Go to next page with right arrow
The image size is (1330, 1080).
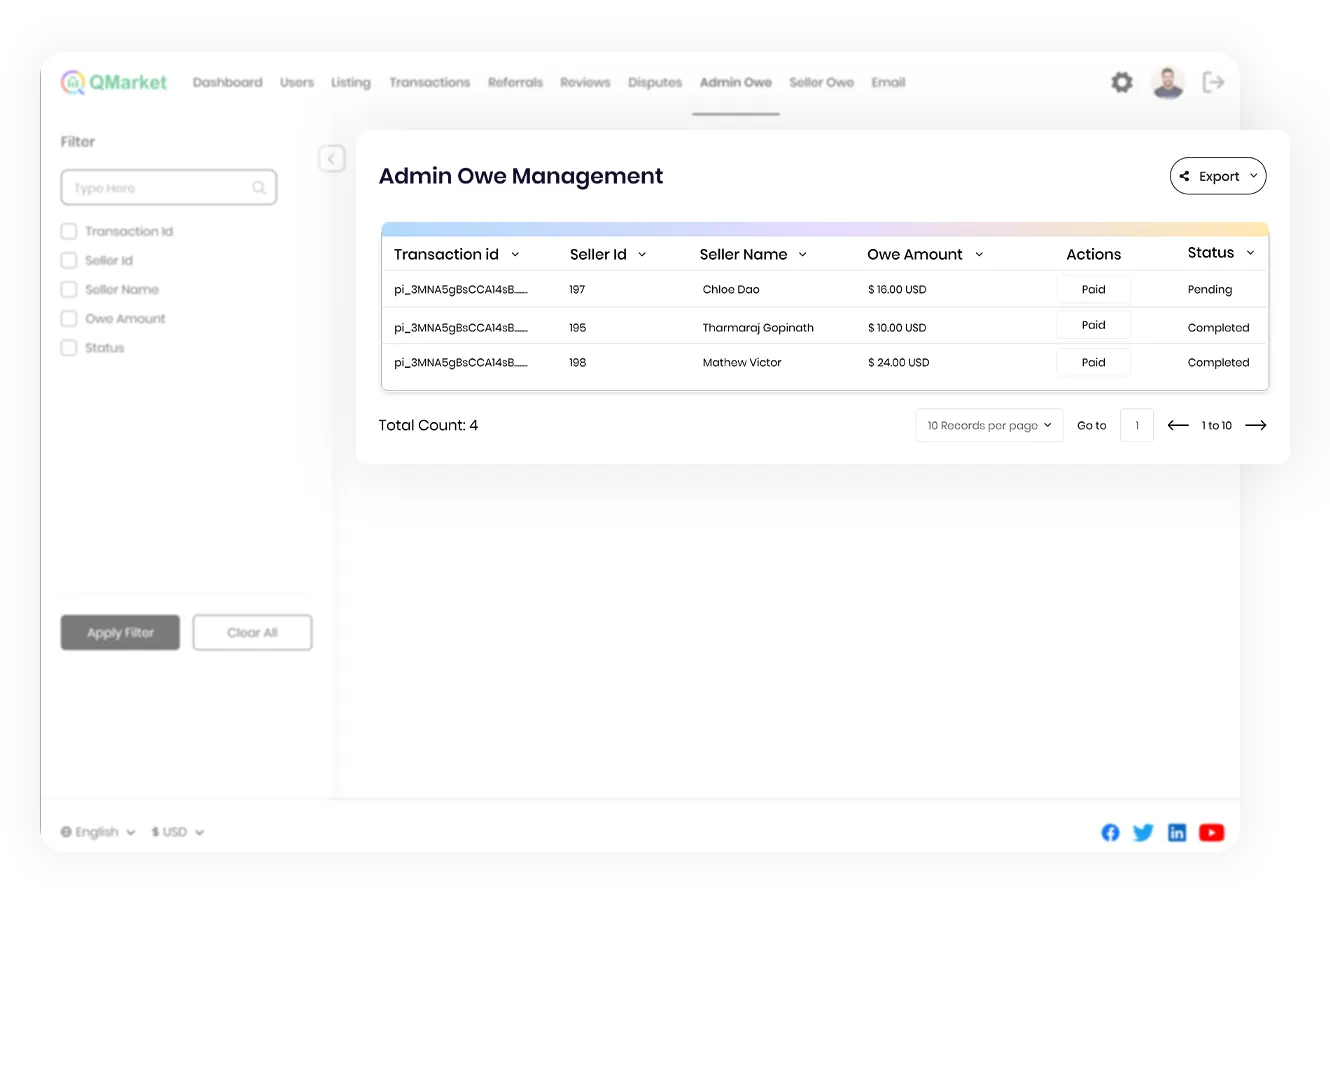pyautogui.click(x=1256, y=426)
